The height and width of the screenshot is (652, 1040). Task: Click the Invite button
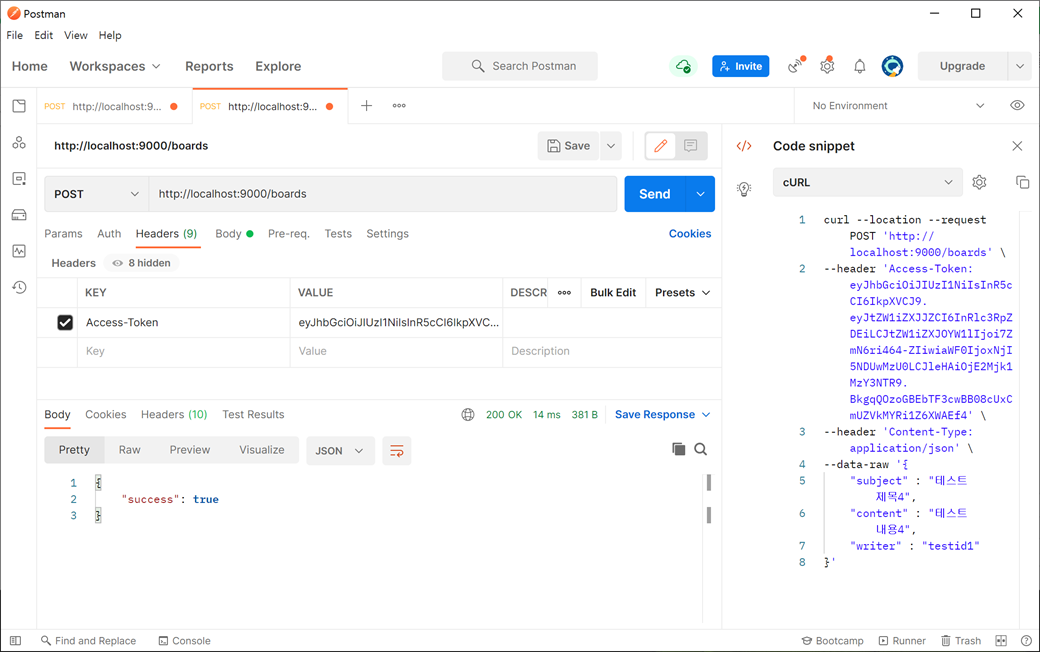pyautogui.click(x=741, y=66)
